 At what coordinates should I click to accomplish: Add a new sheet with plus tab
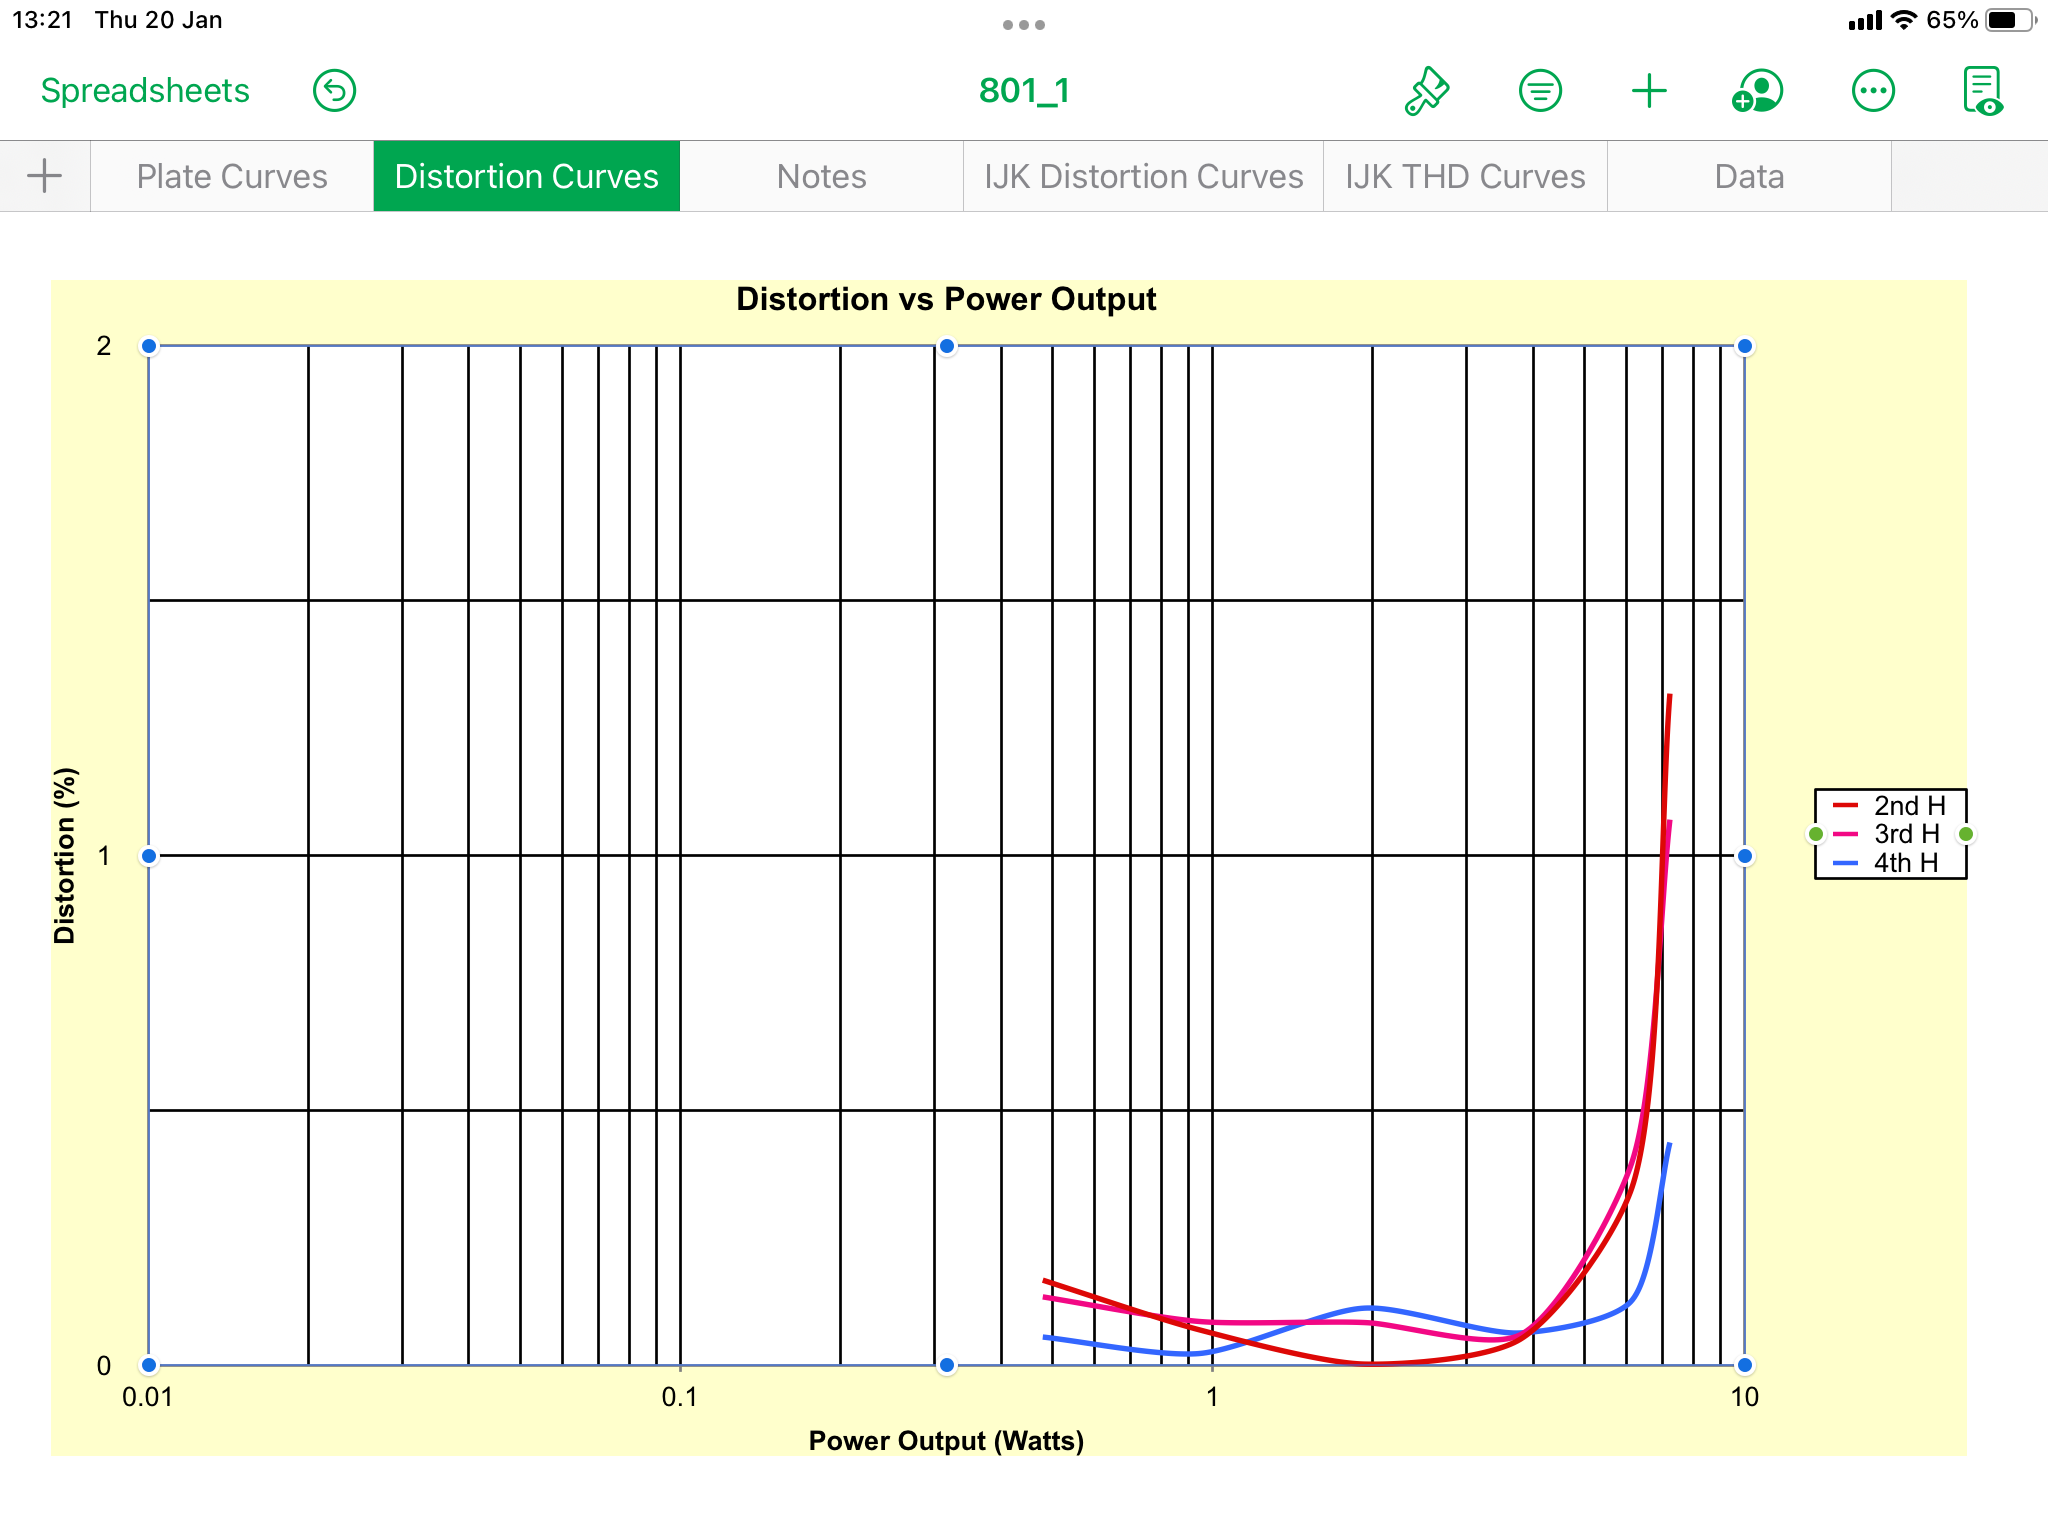pyautogui.click(x=45, y=176)
